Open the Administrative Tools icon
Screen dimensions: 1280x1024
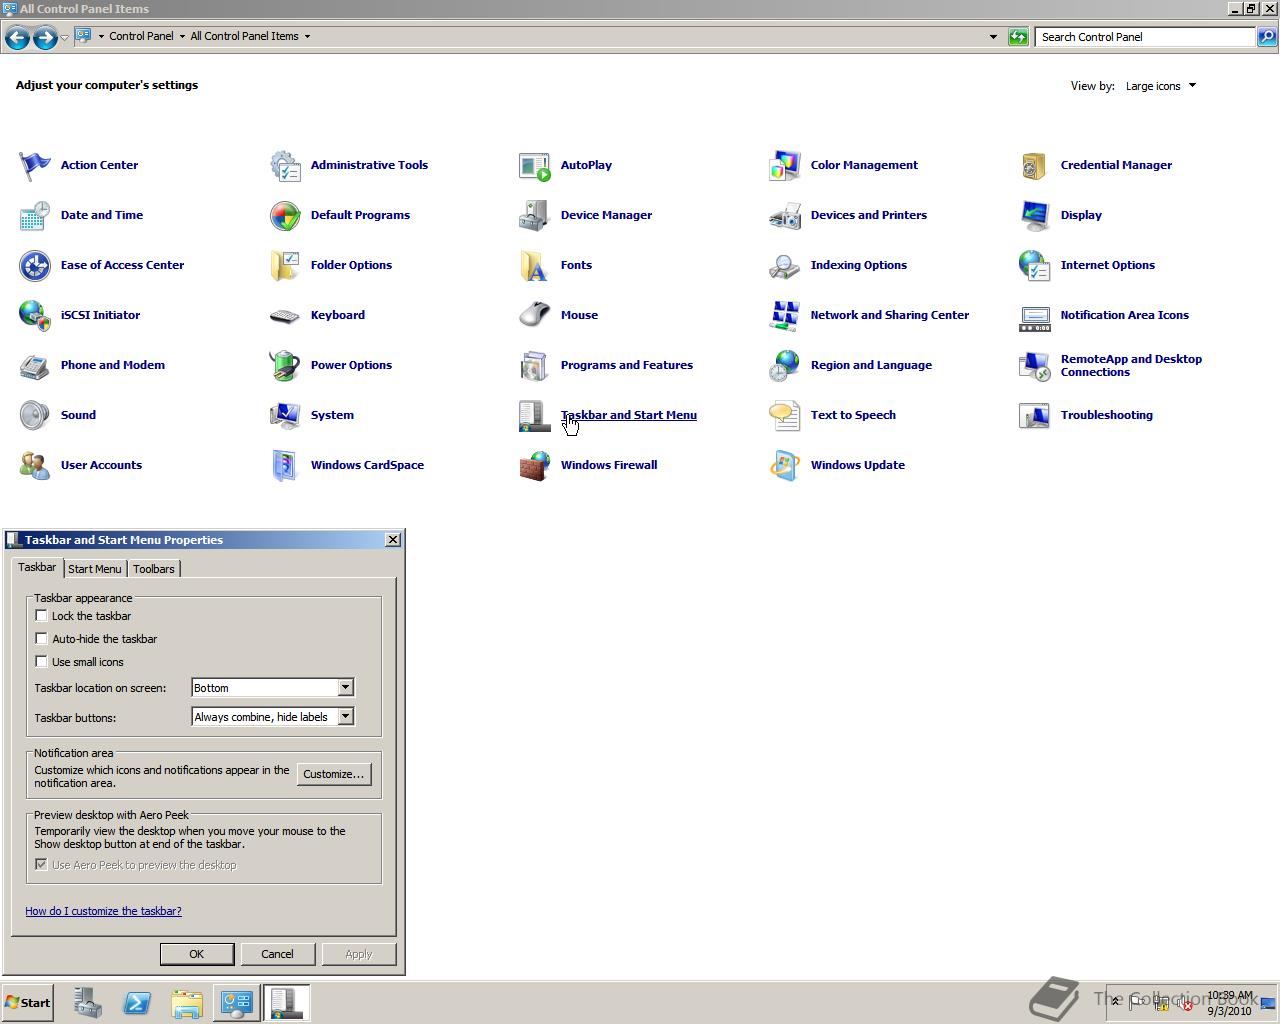point(285,165)
